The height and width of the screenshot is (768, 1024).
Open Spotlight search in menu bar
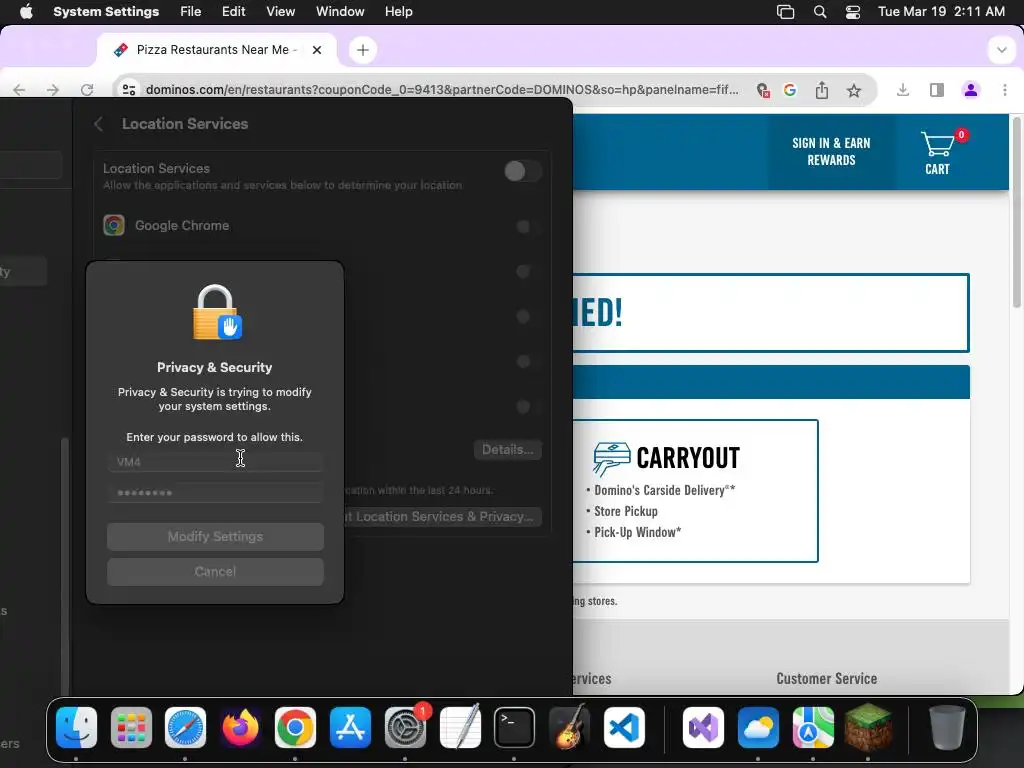pyautogui.click(x=820, y=12)
